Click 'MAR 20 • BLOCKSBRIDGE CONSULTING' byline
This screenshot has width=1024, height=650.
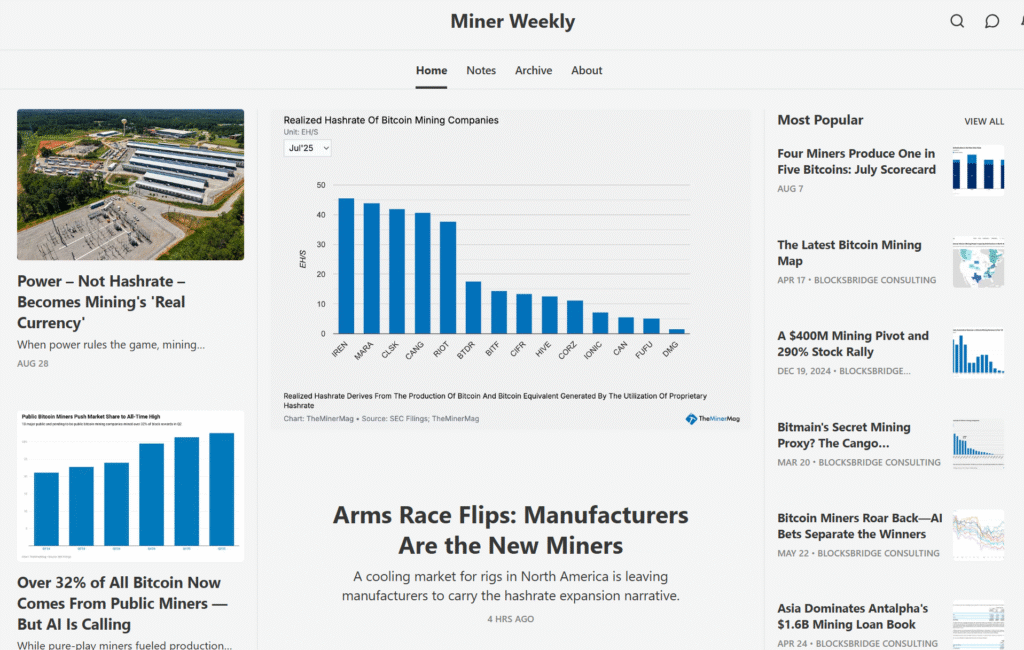pos(859,463)
